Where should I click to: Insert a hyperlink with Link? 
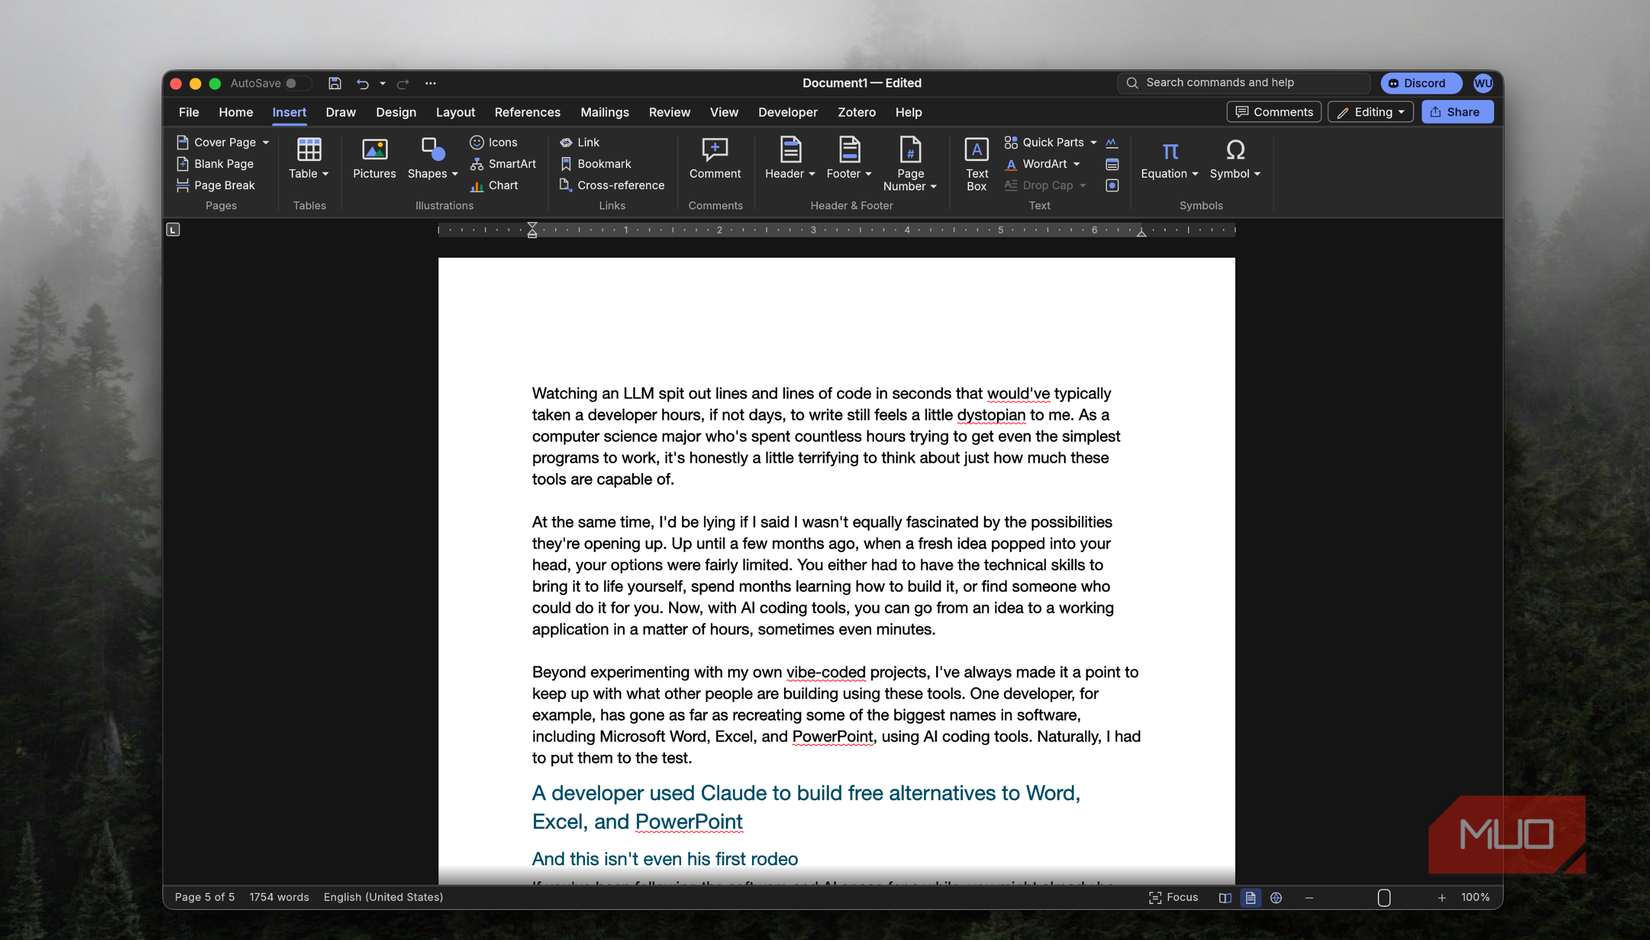click(x=580, y=143)
